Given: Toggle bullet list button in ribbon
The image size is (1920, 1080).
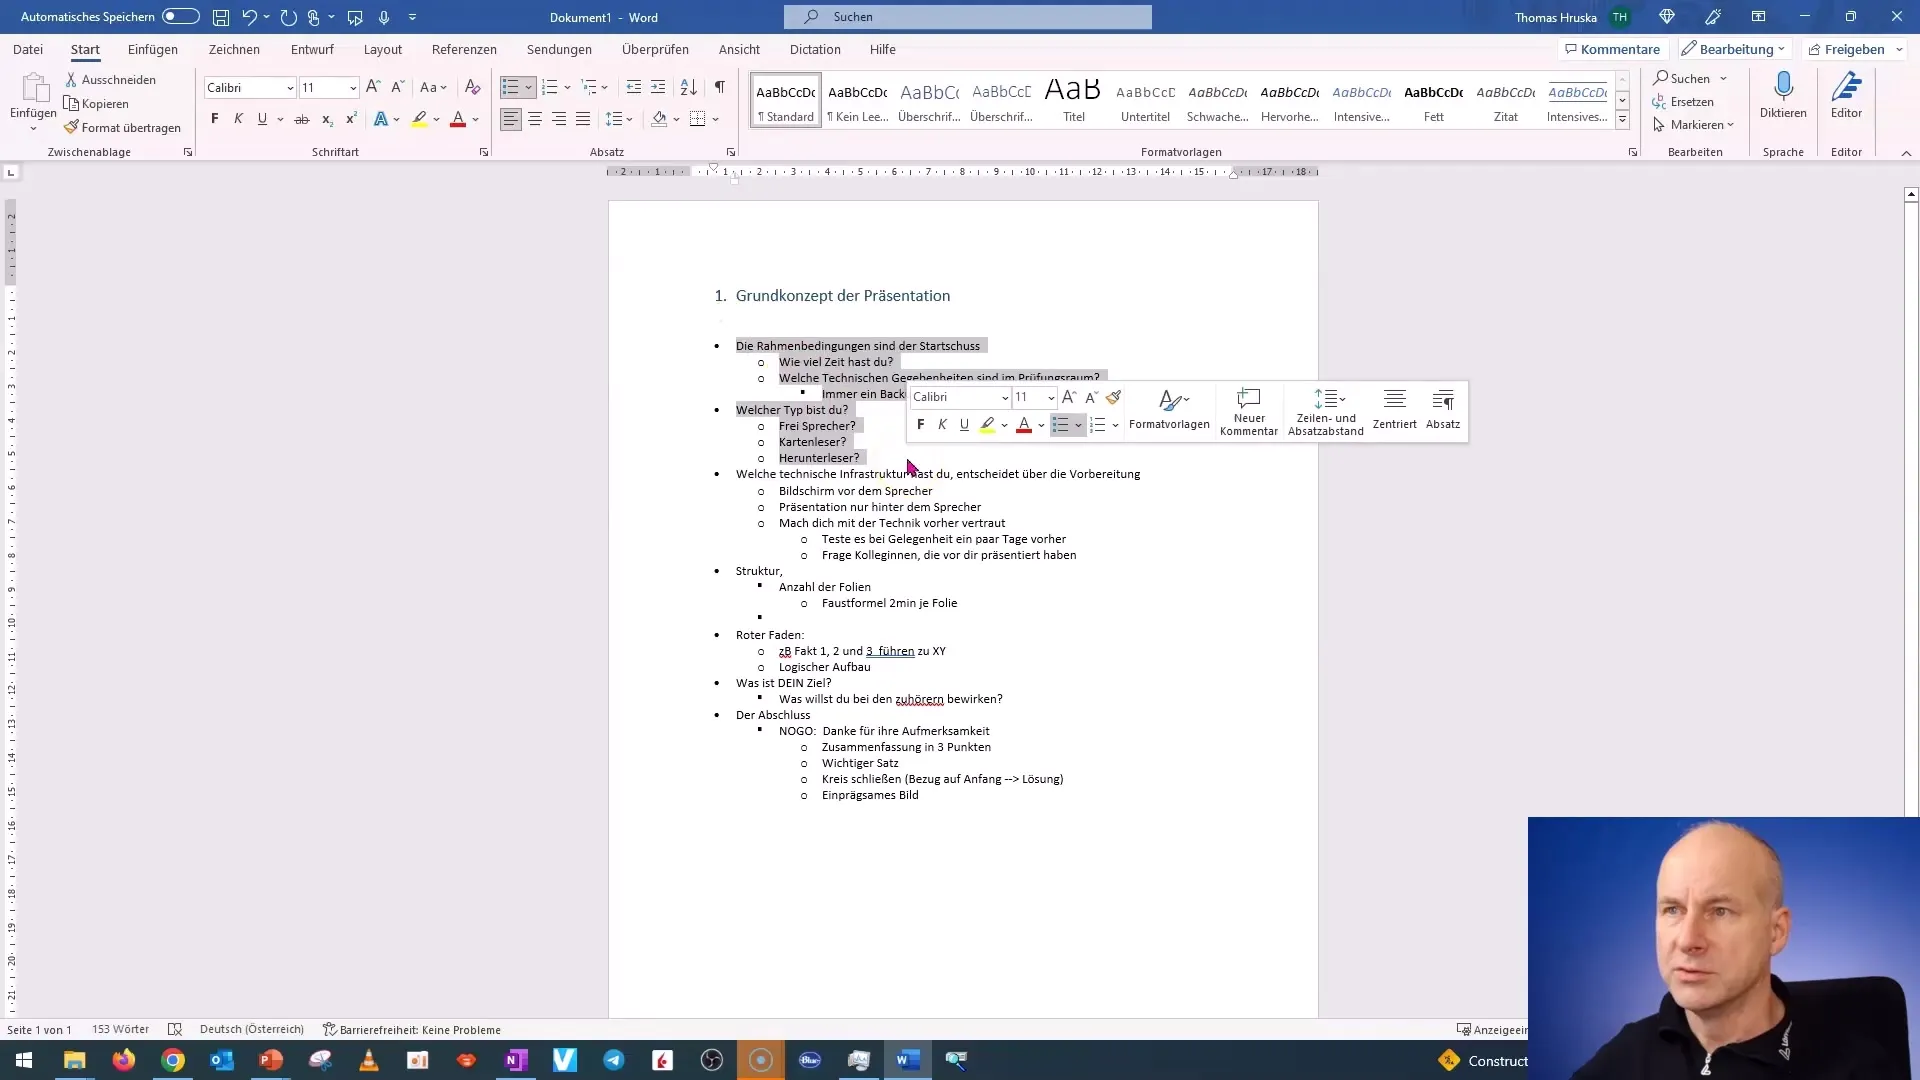Looking at the screenshot, I should tap(510, 87).
